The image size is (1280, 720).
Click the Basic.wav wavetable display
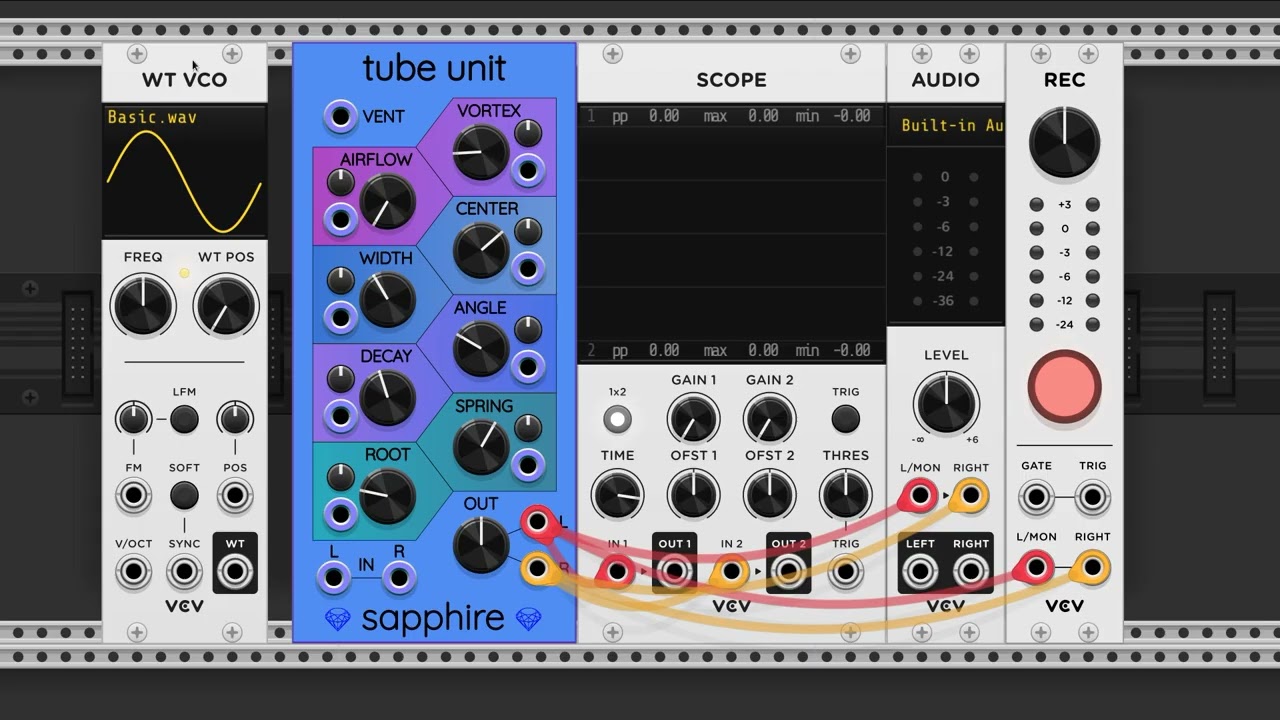pos(185,171)
